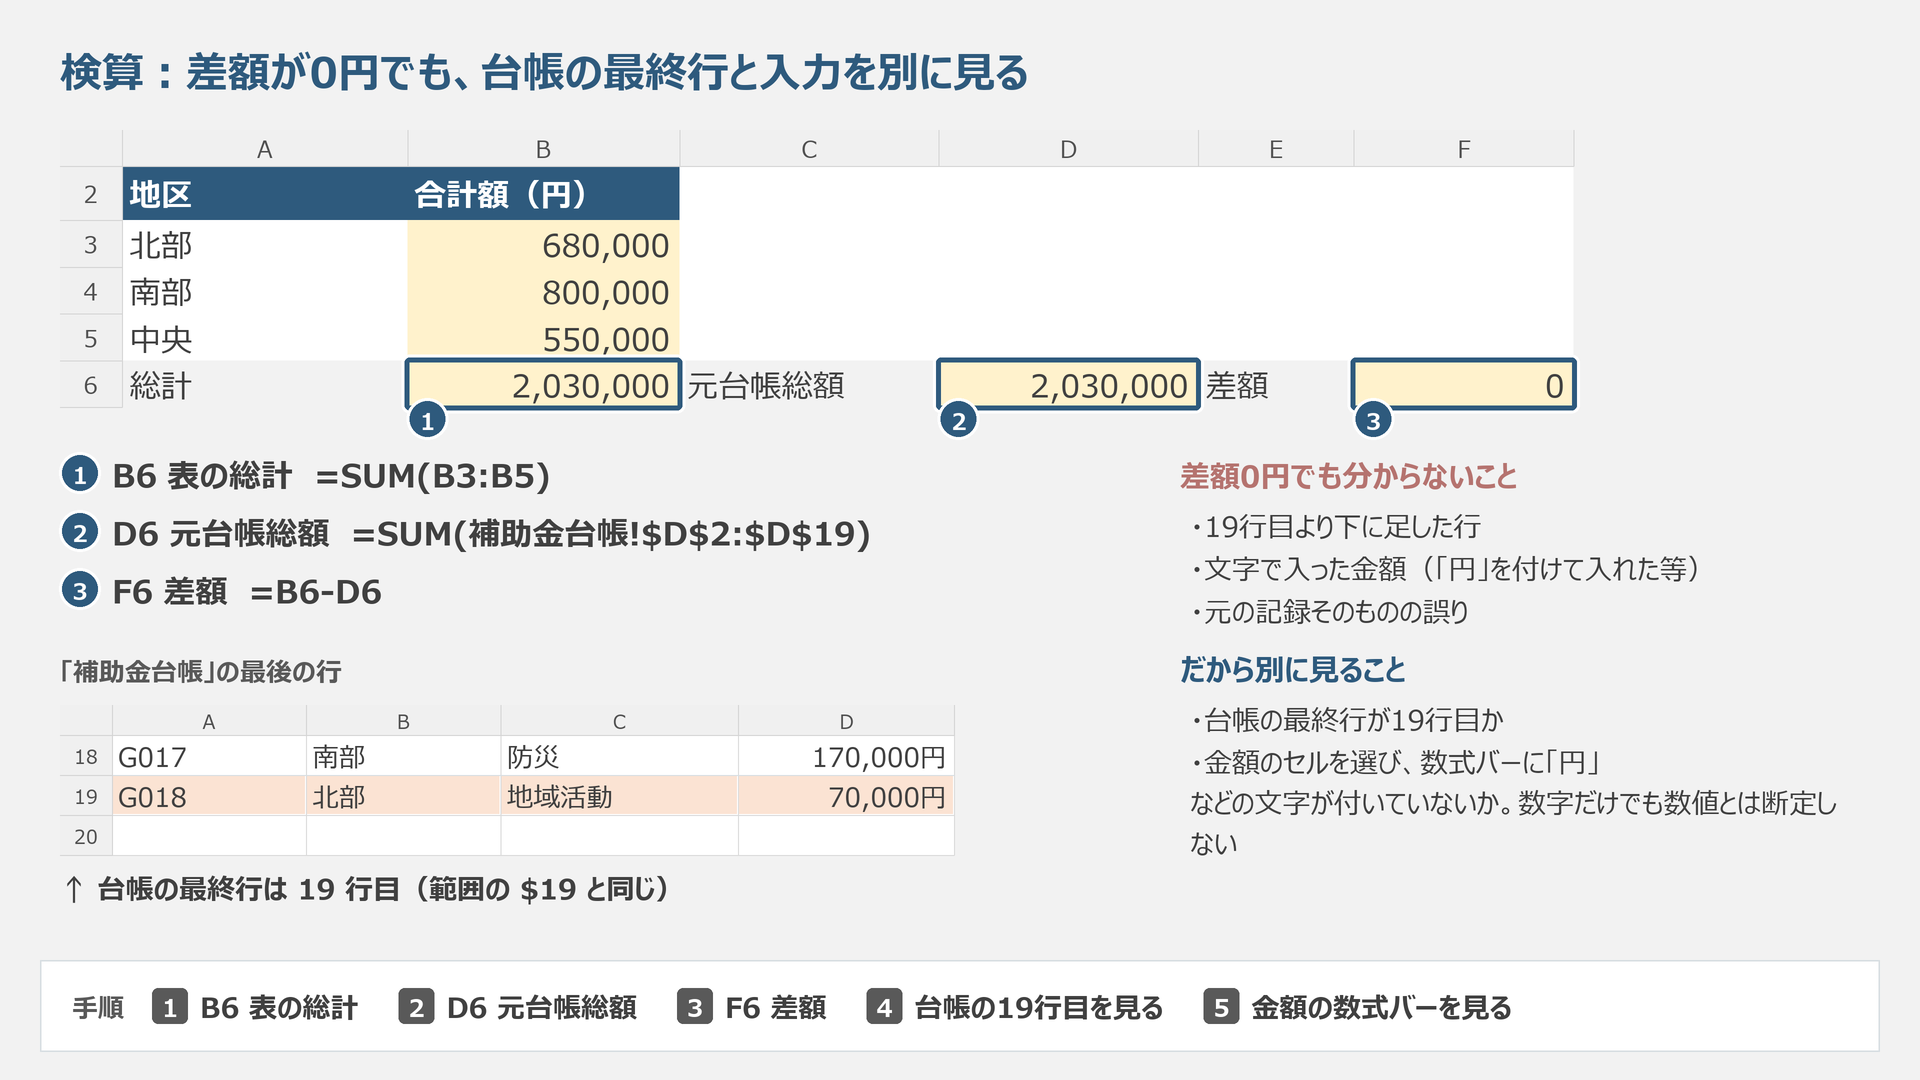Click the 550,000 amount cell
1920x1080 pixels.
[x=543, y=339]
